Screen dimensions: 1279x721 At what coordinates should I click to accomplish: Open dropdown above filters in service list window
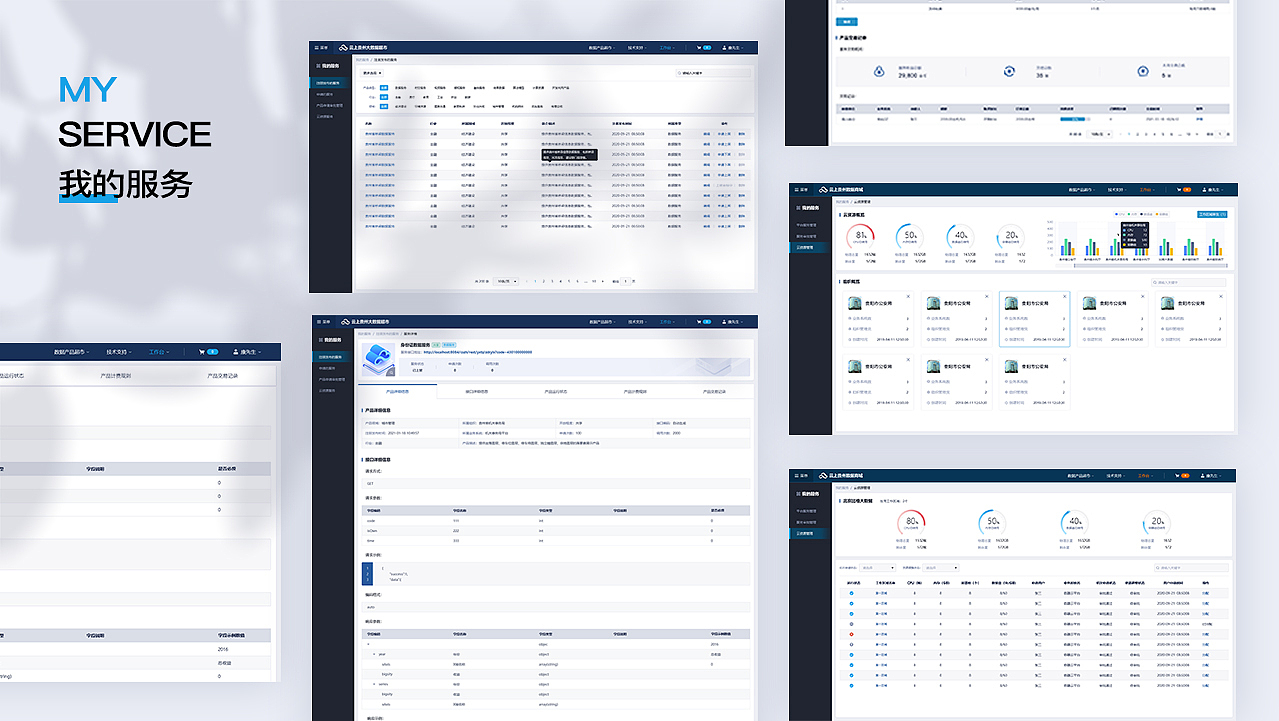[372, 73]
